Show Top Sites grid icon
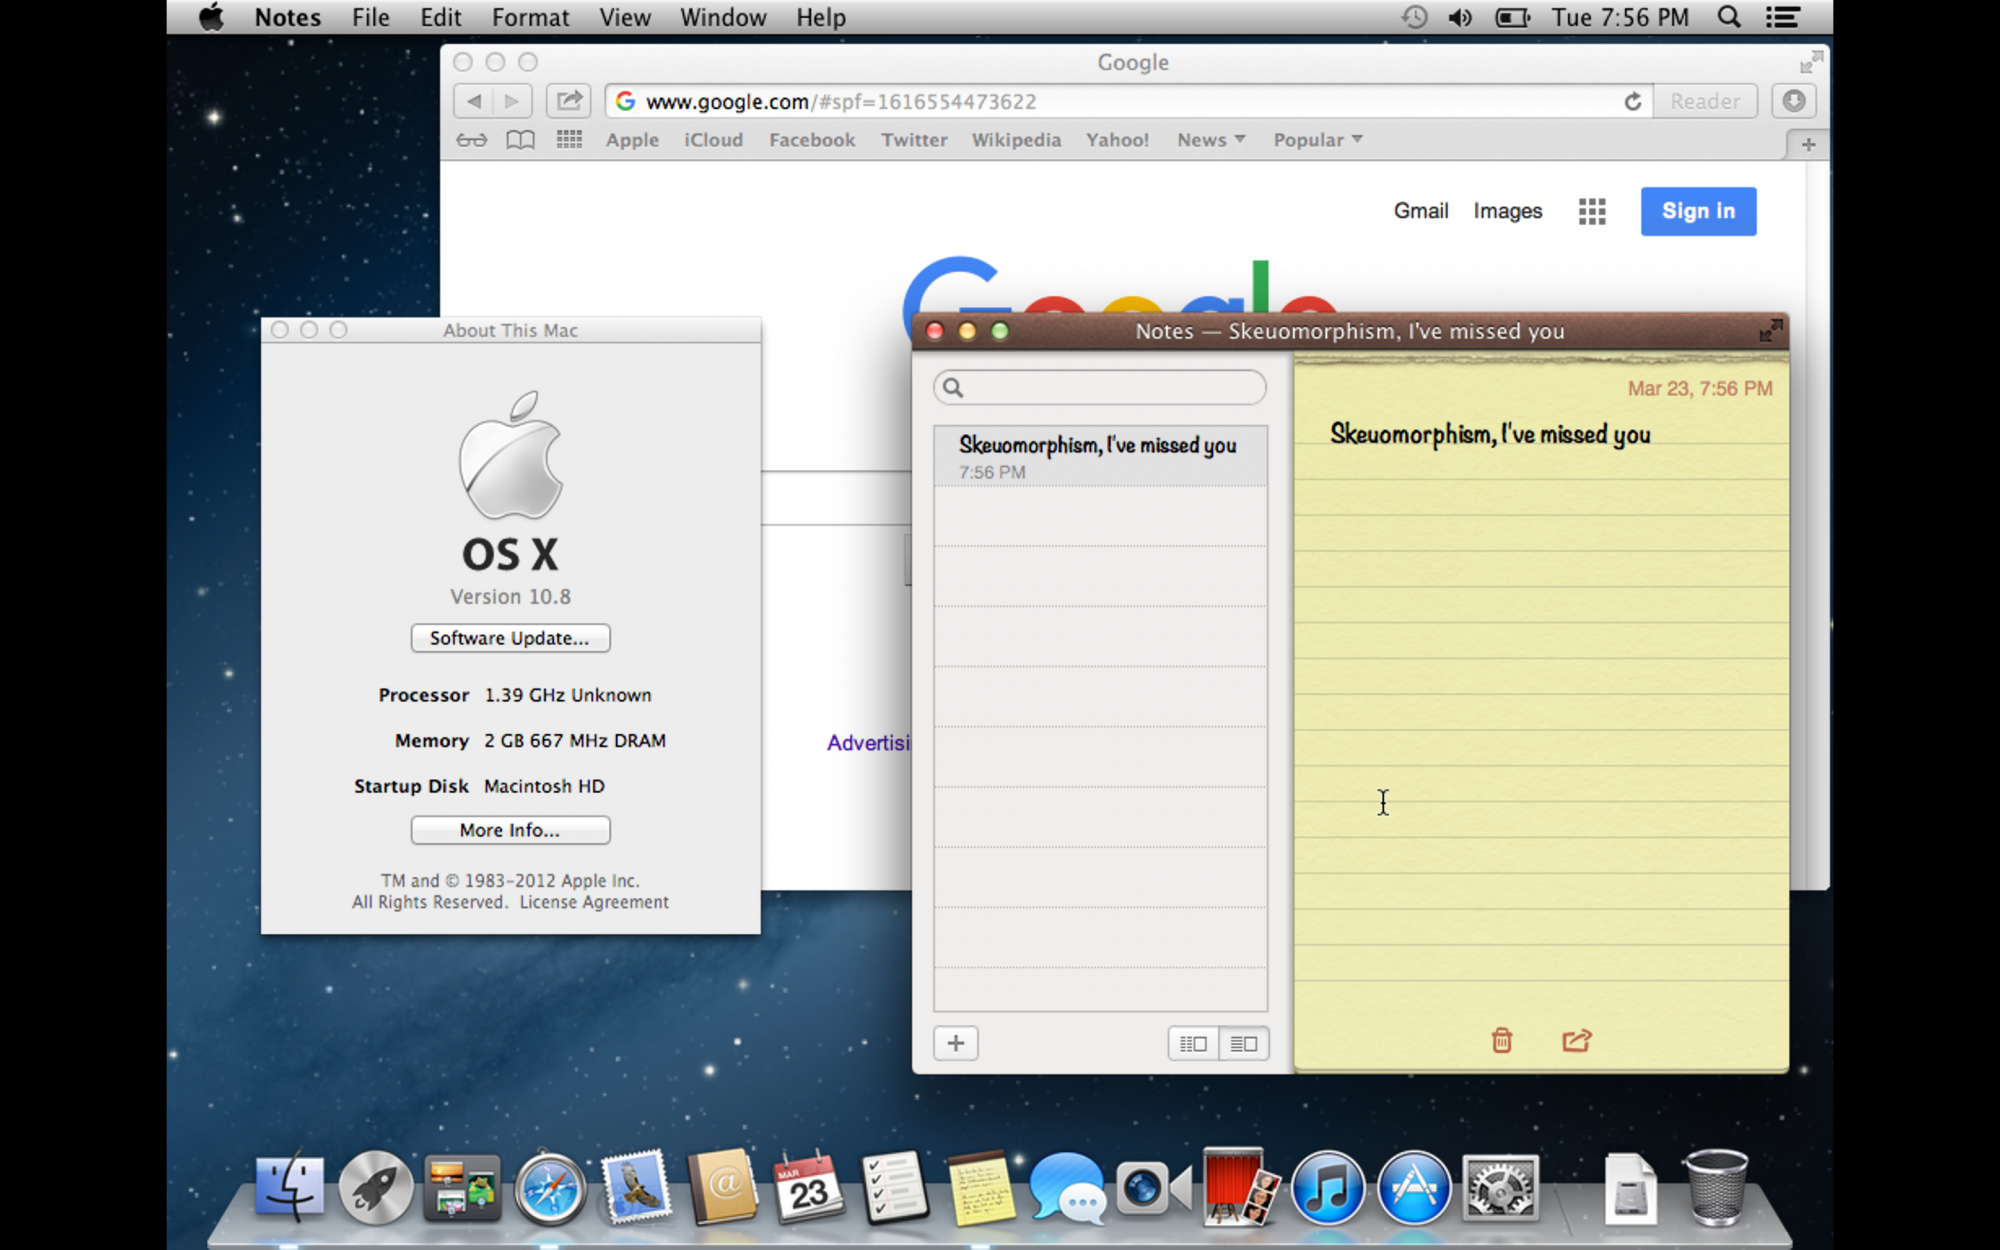2000x1250 pixels. [569, 140]
